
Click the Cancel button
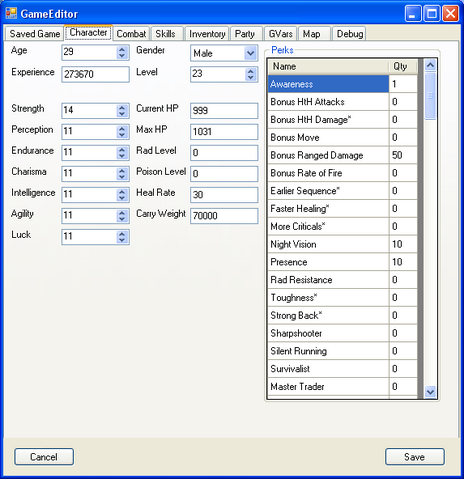44,456
